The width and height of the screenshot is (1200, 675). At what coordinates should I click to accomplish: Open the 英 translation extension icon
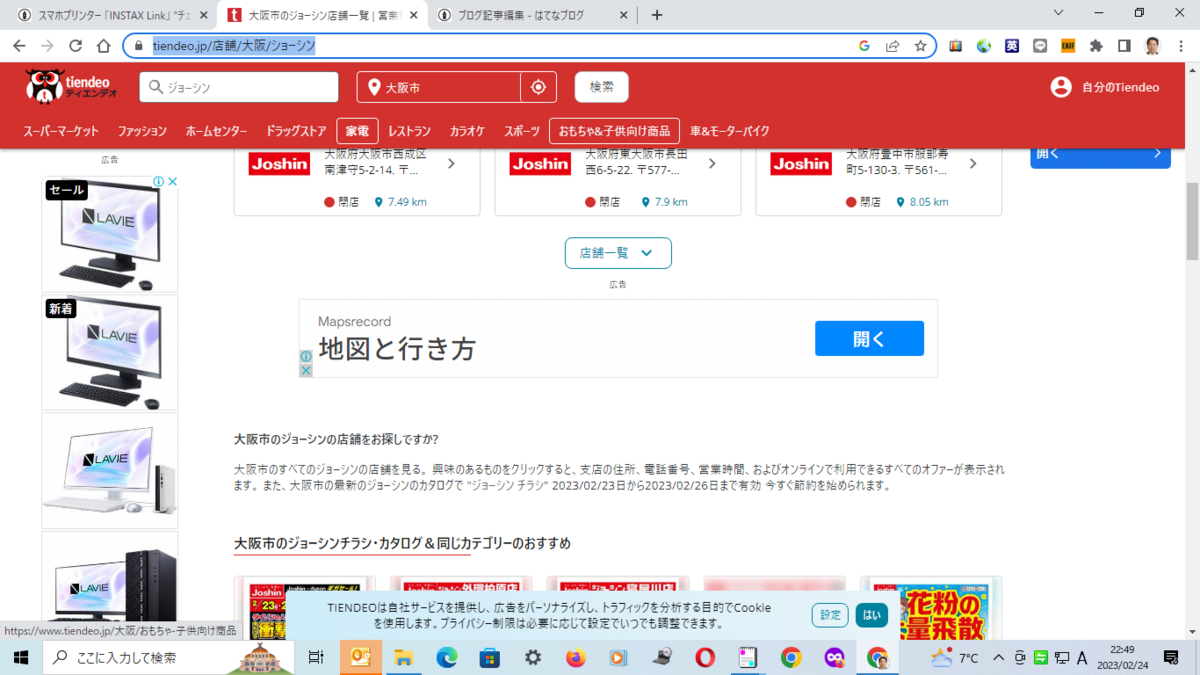click(x=1012, y=46)
